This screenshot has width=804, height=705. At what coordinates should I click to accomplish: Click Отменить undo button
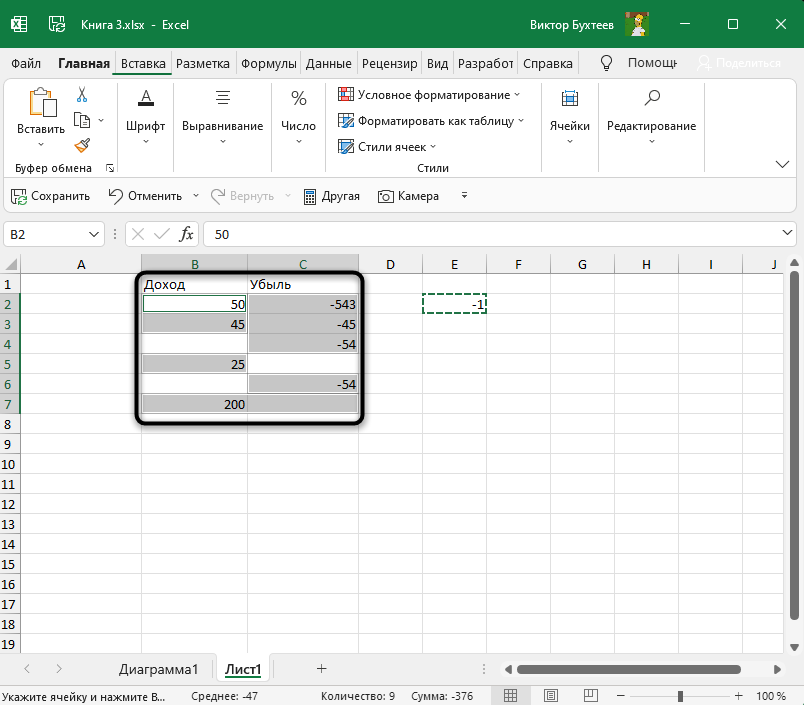pos(145,196)
